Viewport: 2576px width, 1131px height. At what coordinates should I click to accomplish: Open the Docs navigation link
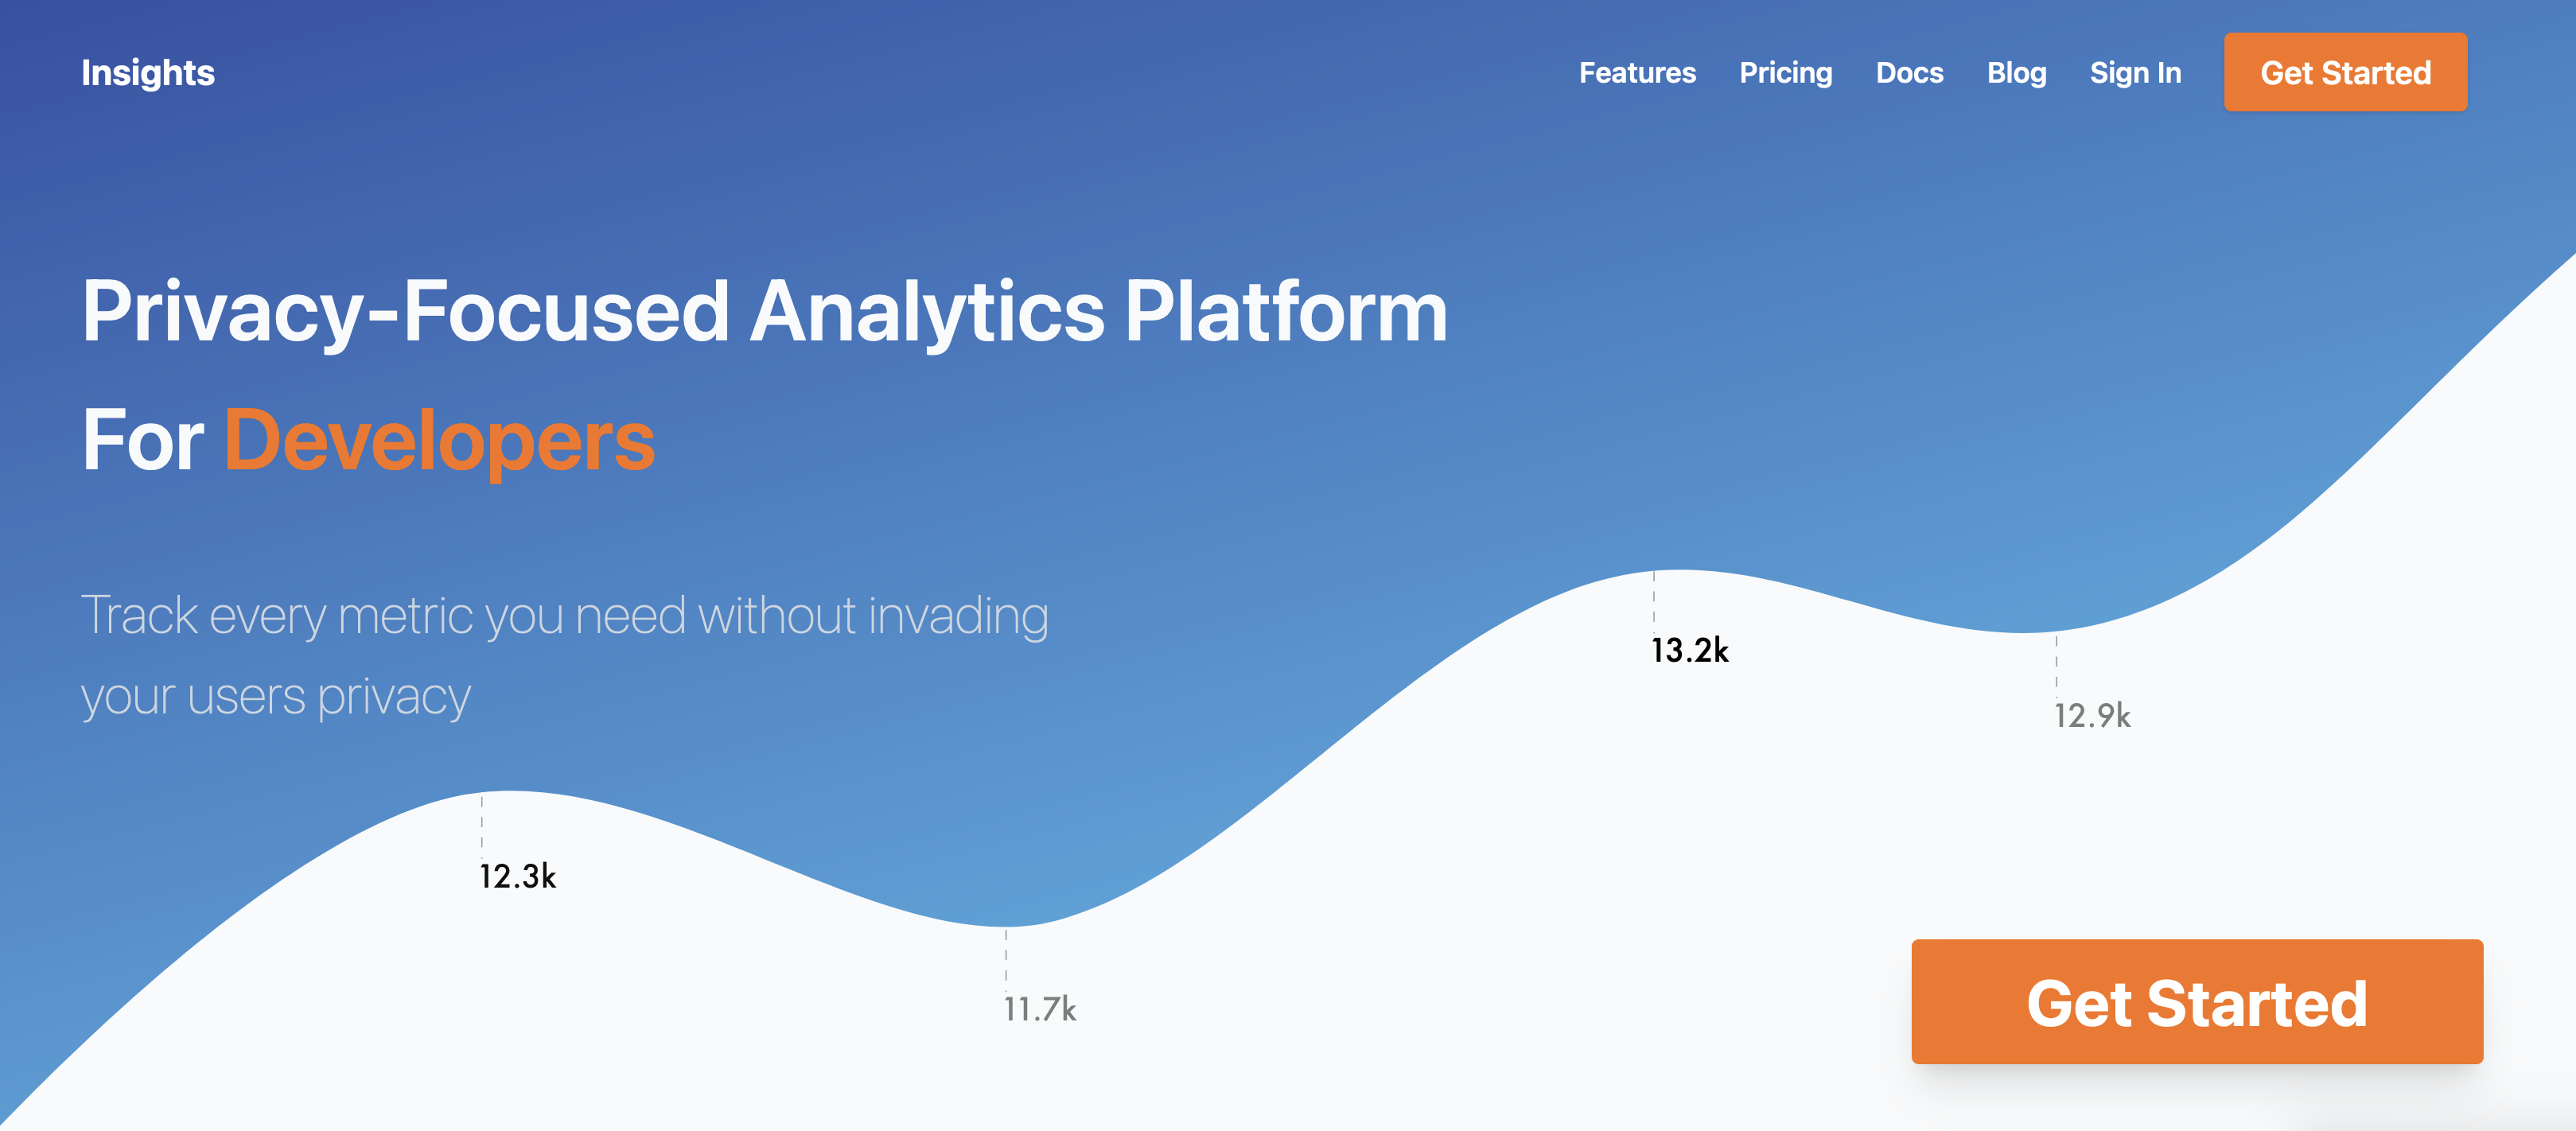[1909, 72]
